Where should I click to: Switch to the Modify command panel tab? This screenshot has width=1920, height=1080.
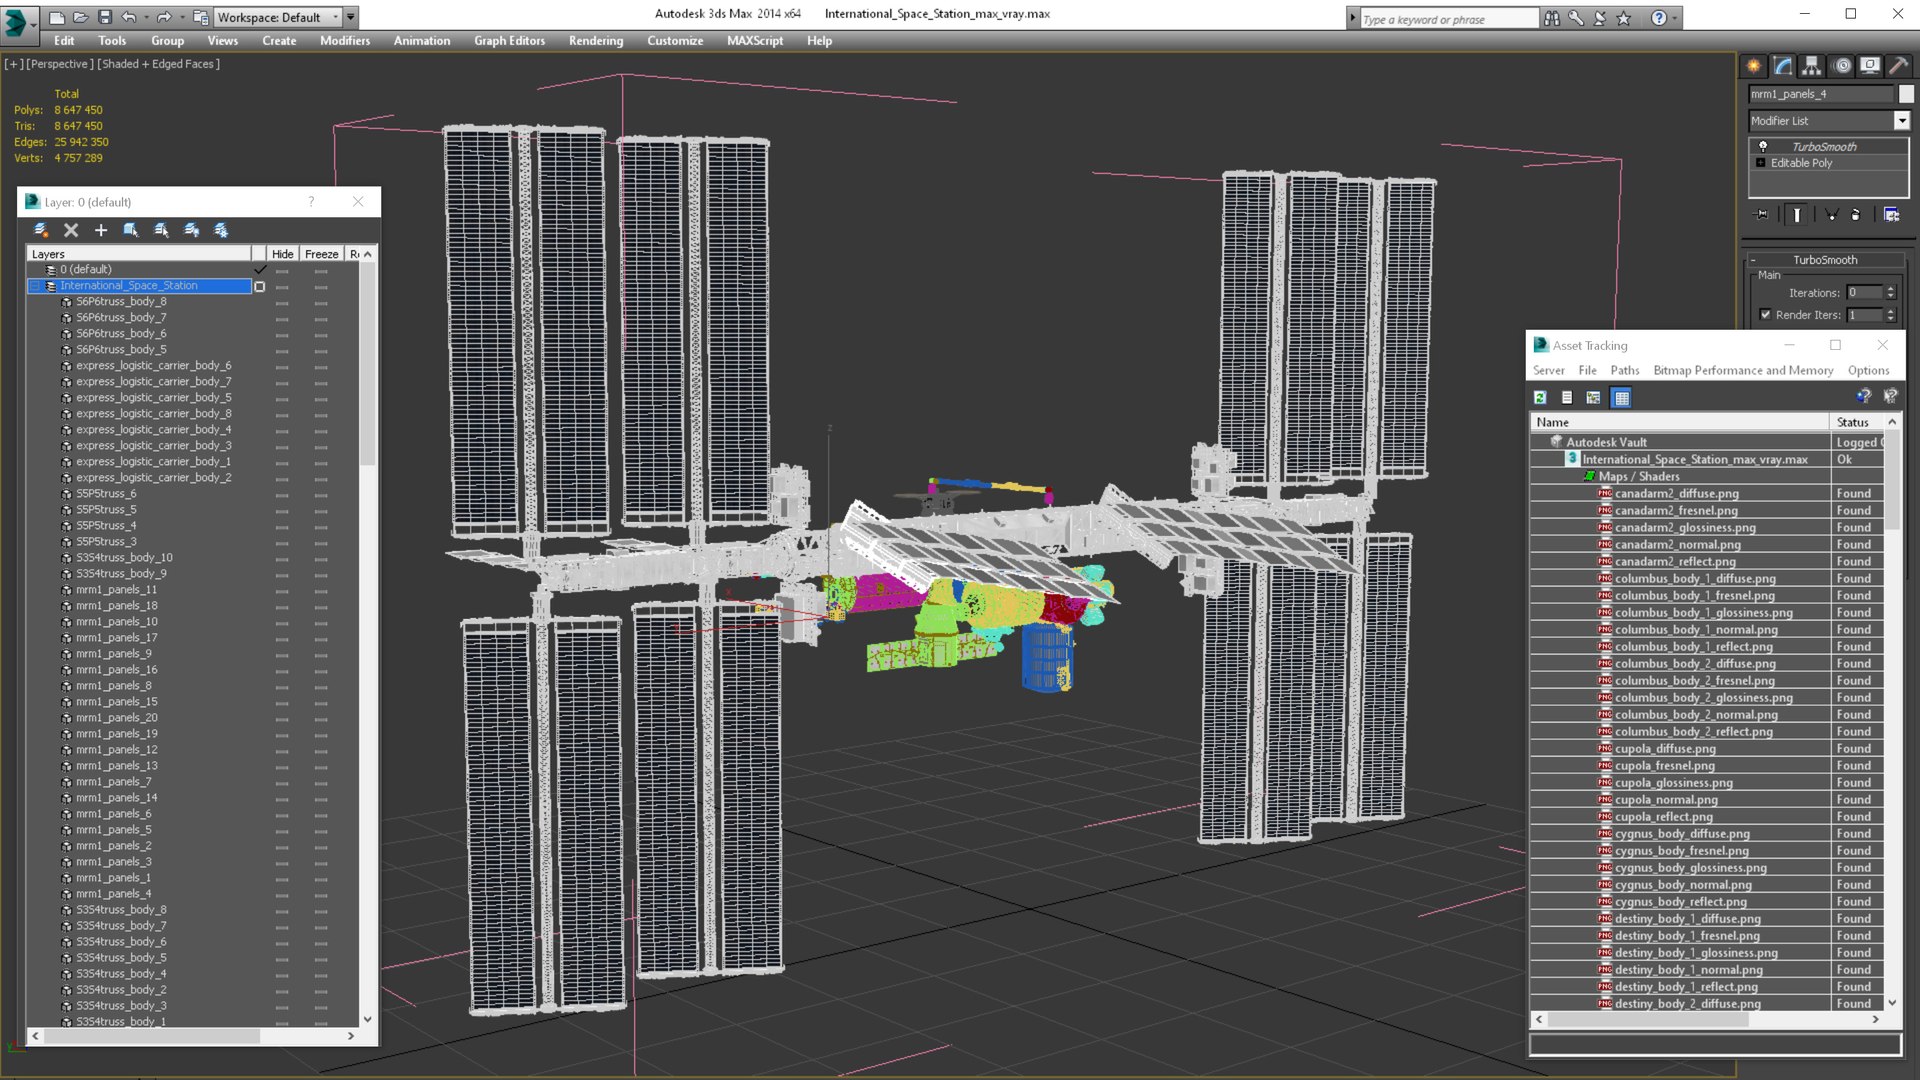coord(1783,66)
